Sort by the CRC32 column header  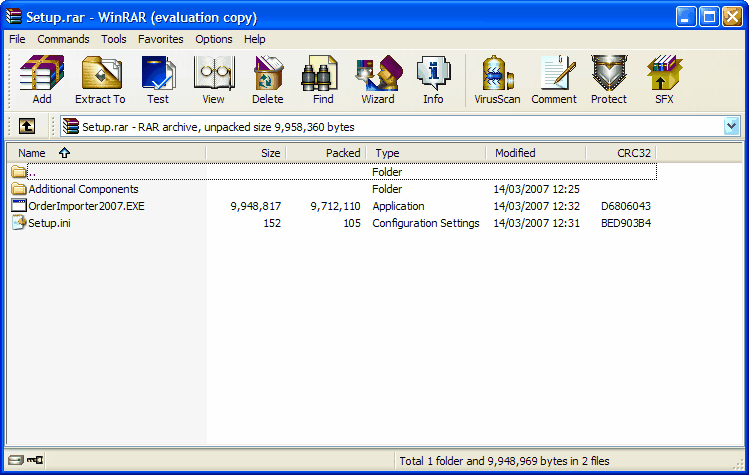tap(621, 153)
